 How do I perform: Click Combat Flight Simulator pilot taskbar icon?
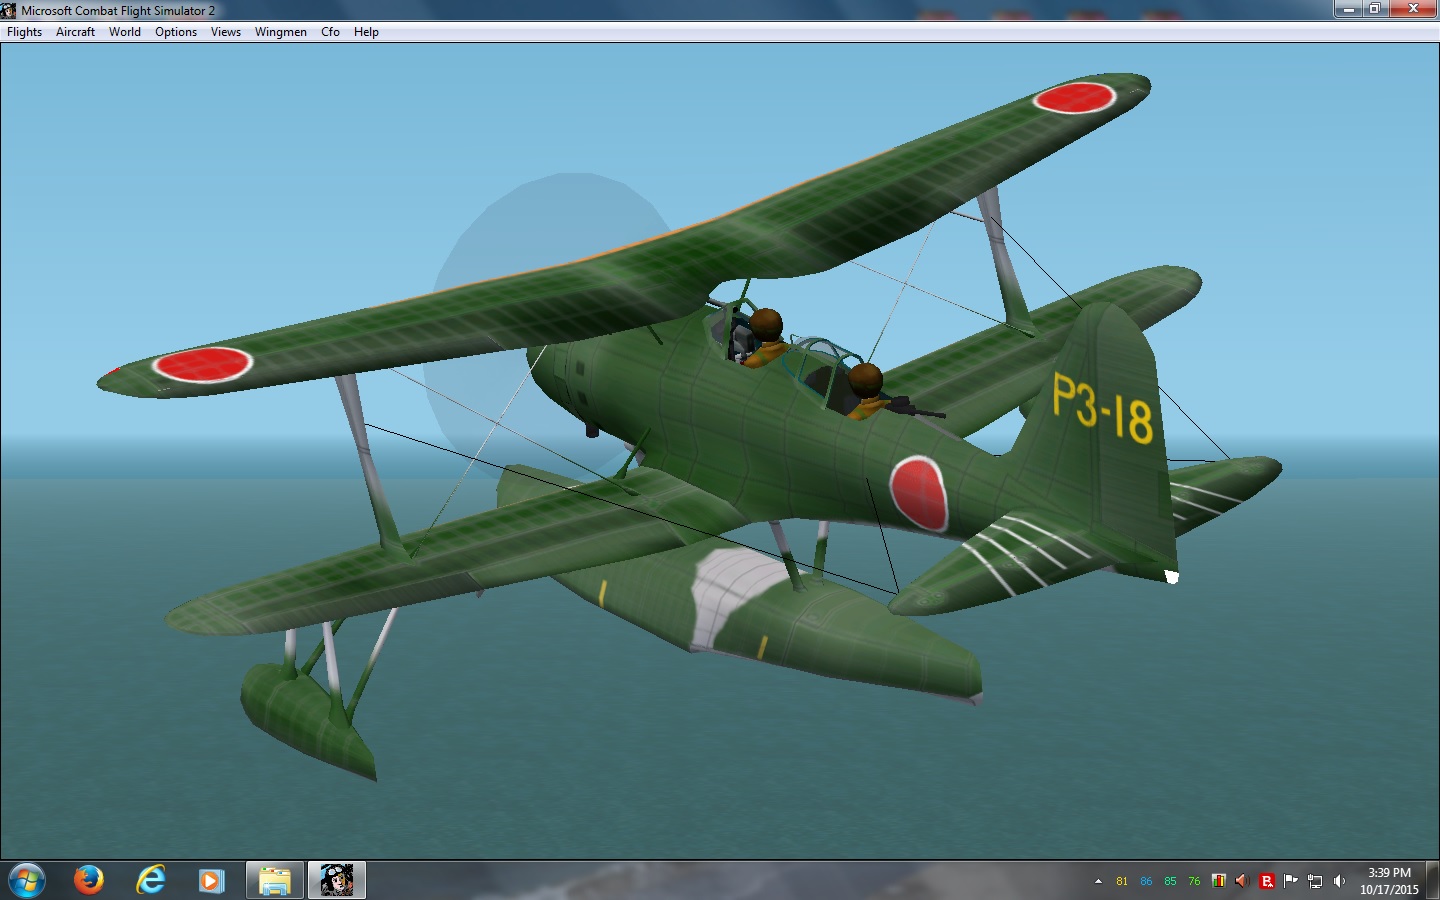tap(336, 880)
